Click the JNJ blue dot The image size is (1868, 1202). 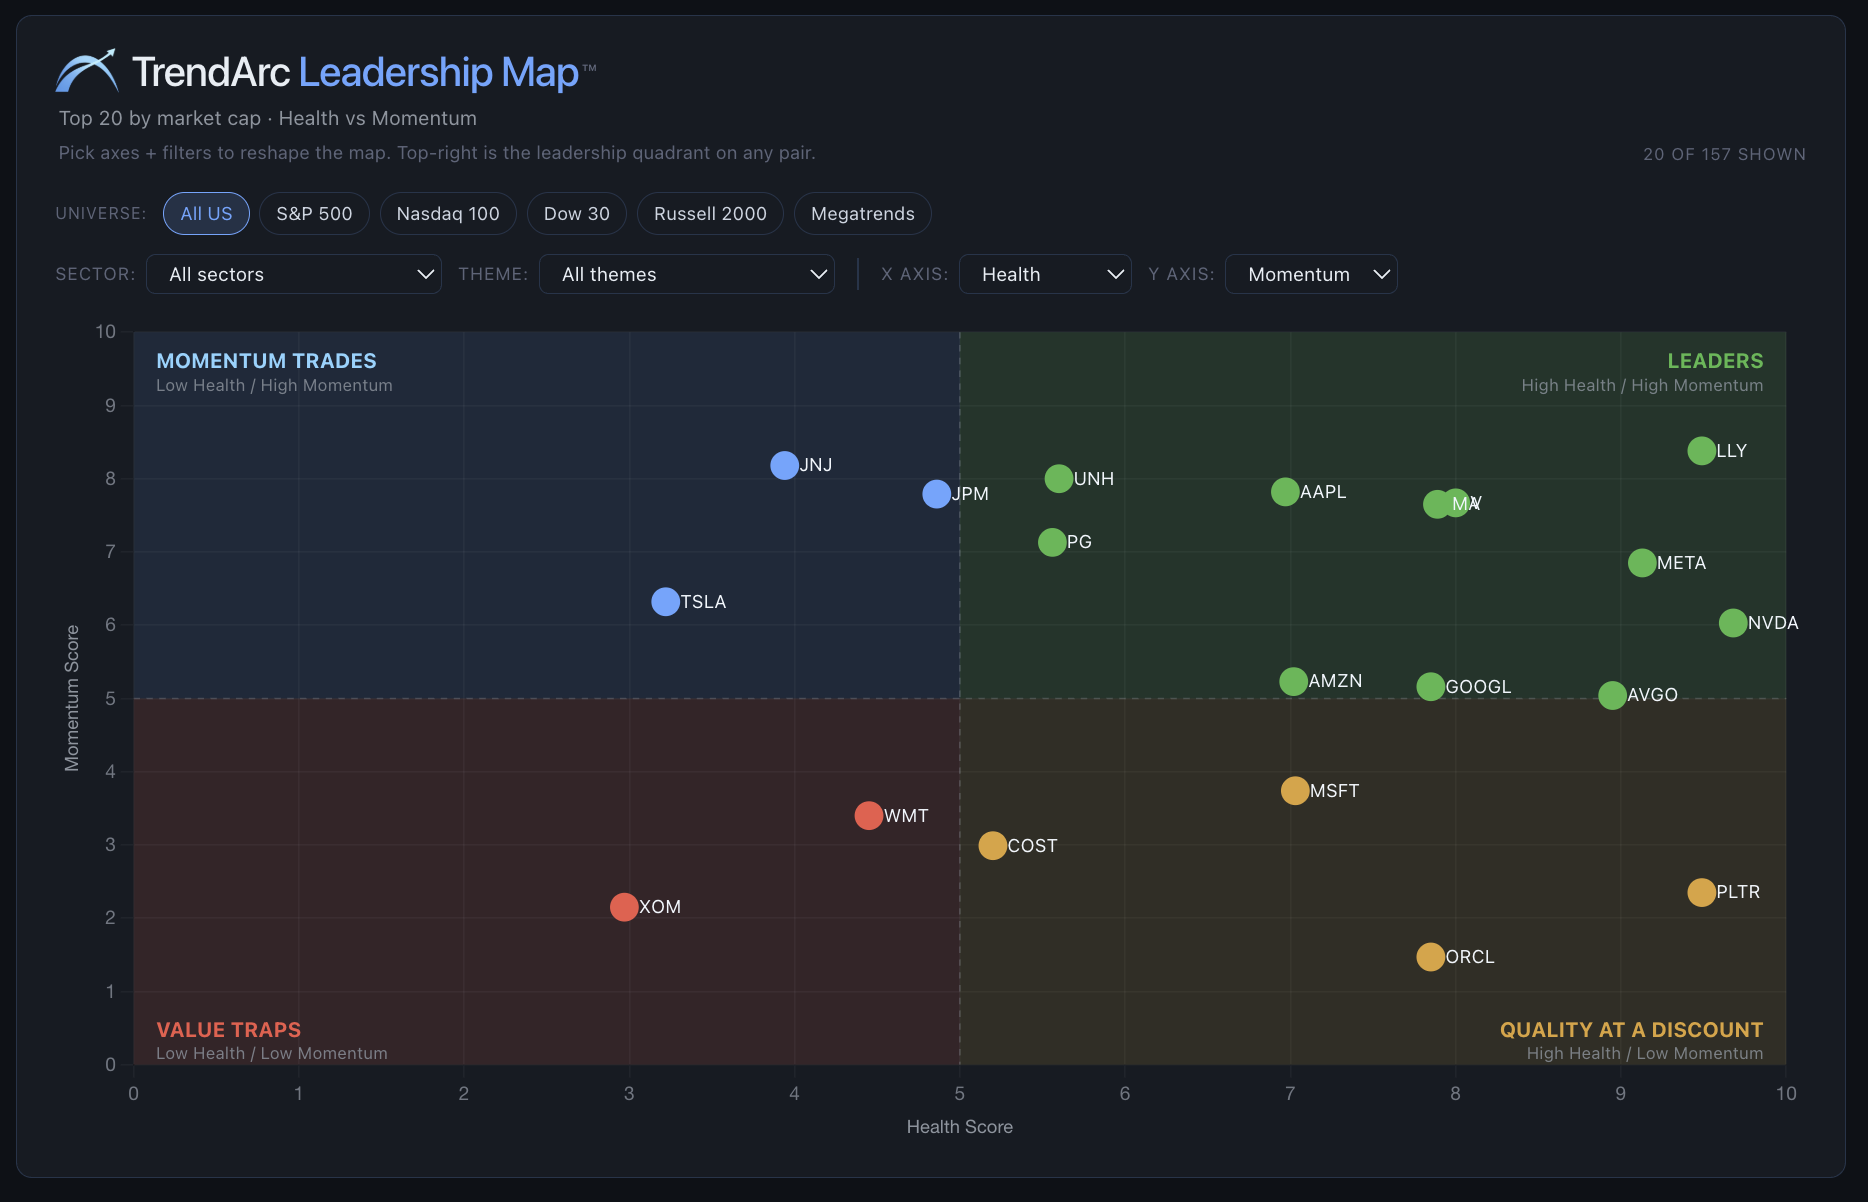785,465
